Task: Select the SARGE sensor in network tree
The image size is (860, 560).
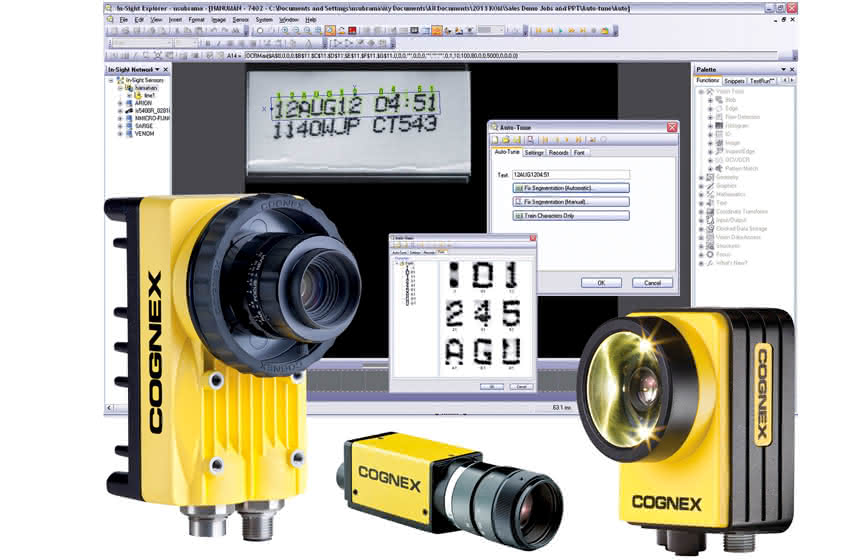Action: [x=144, y=126]
